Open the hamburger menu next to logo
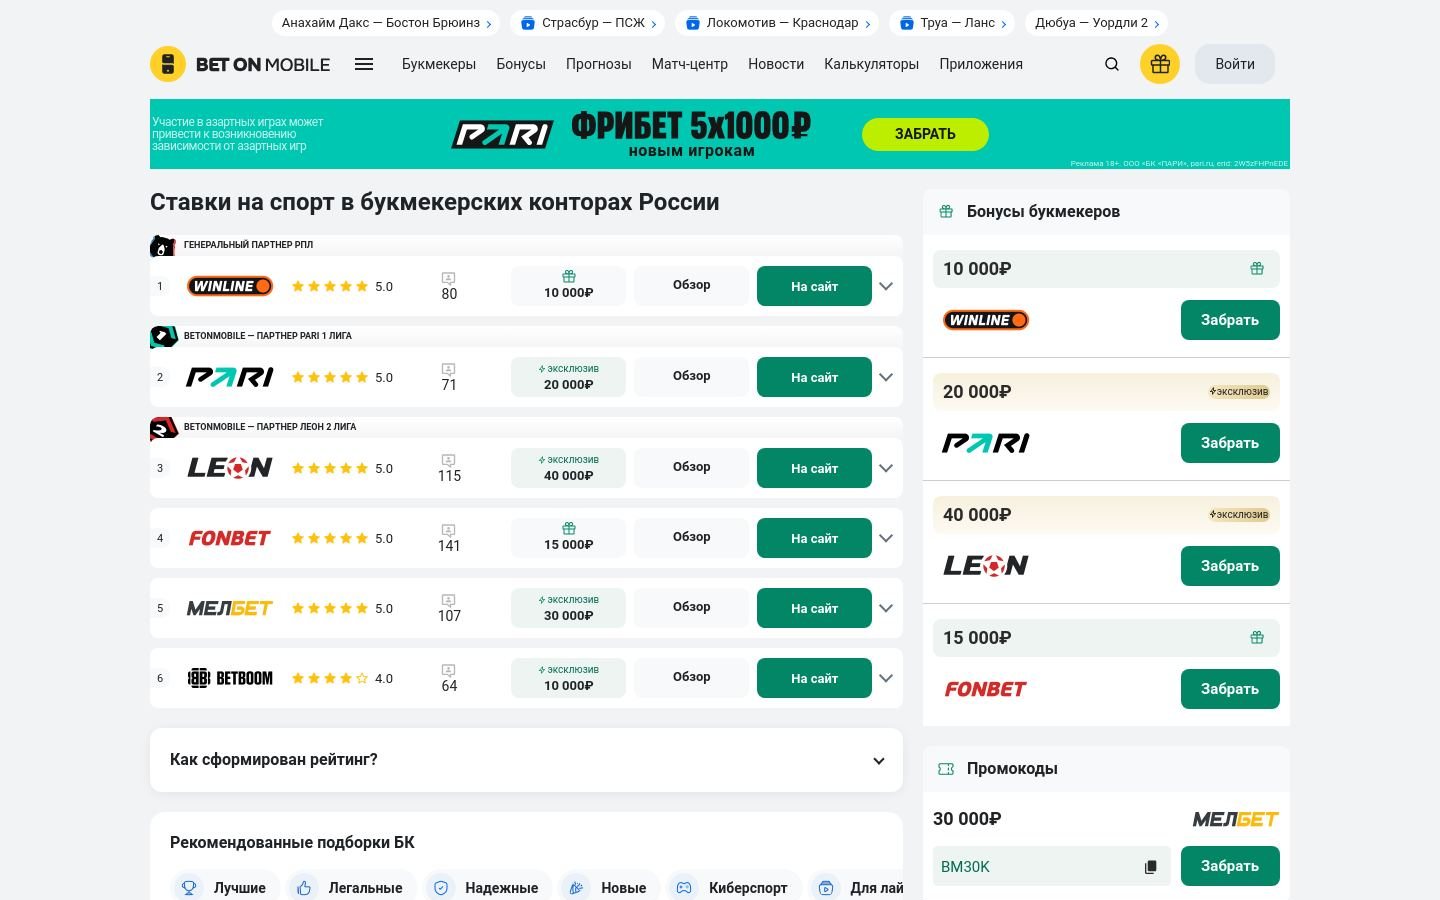 pos(364,64)
